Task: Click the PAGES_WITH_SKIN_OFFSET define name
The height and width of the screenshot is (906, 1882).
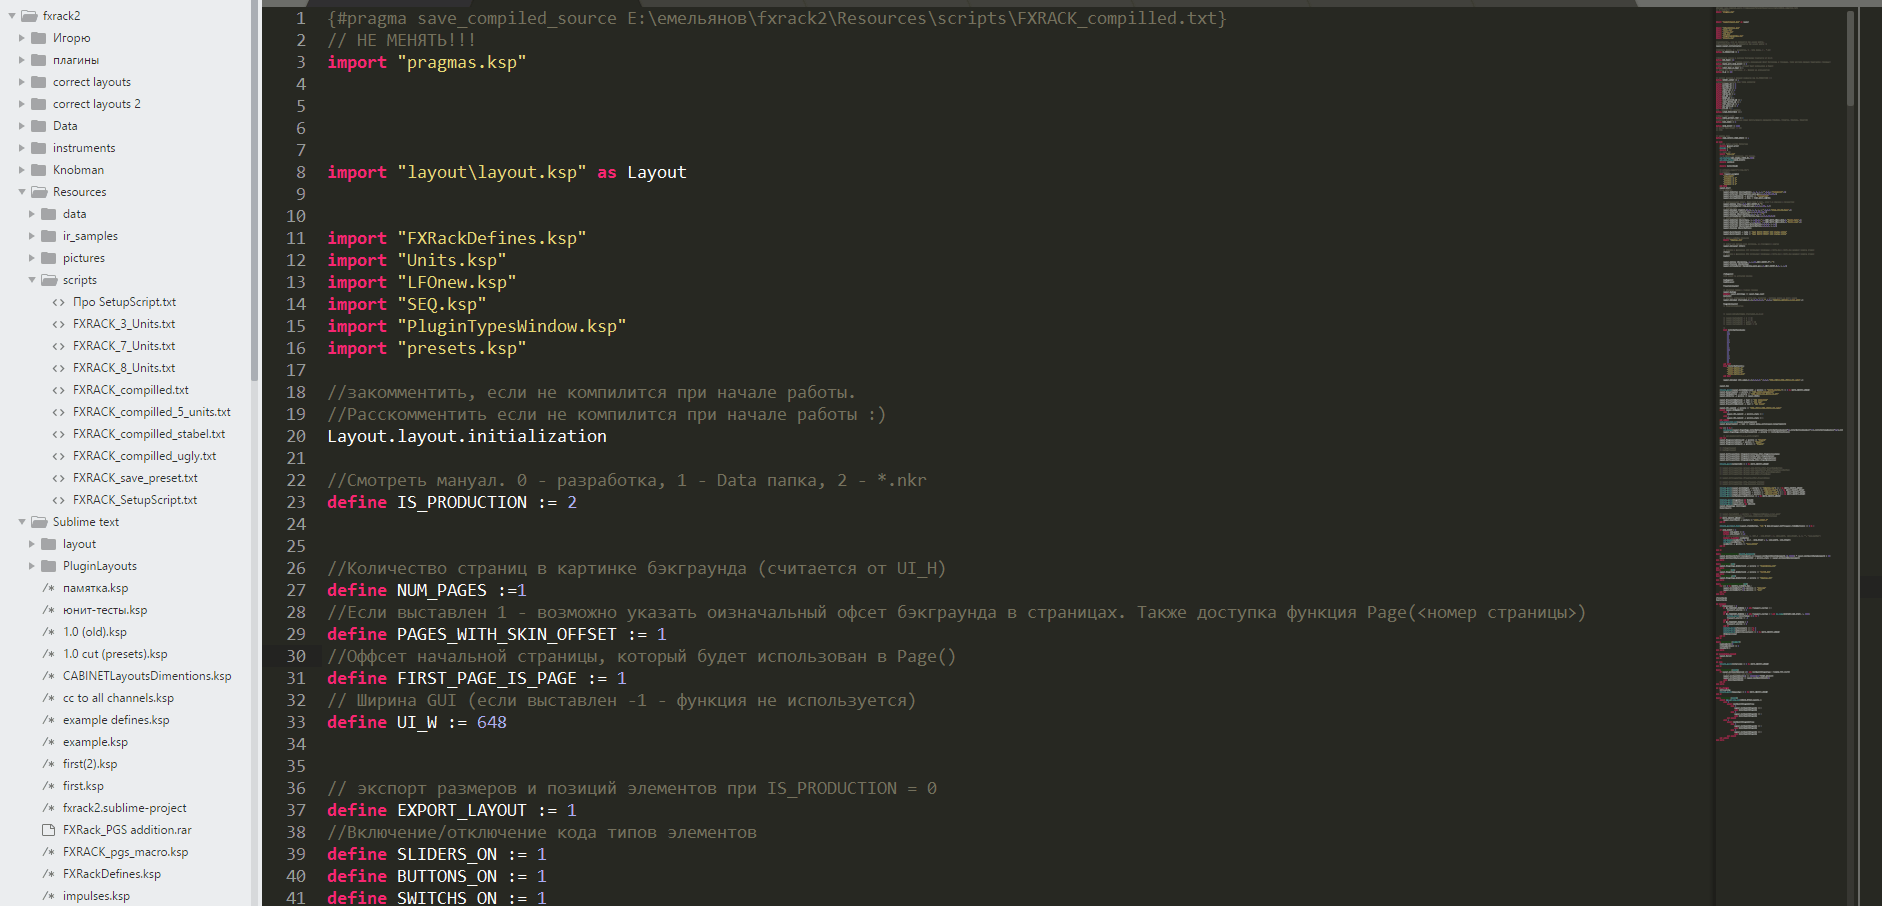Action: pyautogui.click(x=507, y=634)
